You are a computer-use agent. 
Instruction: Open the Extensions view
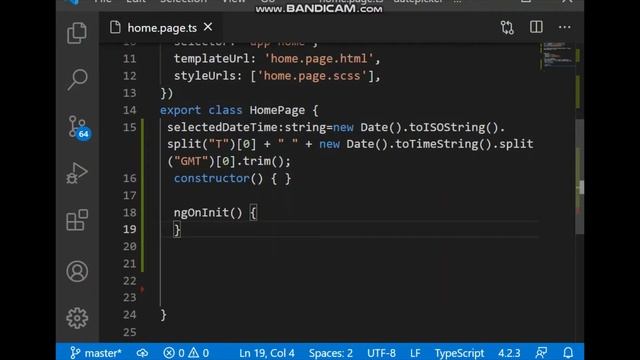pyautogui.click(x=77, y=220)
